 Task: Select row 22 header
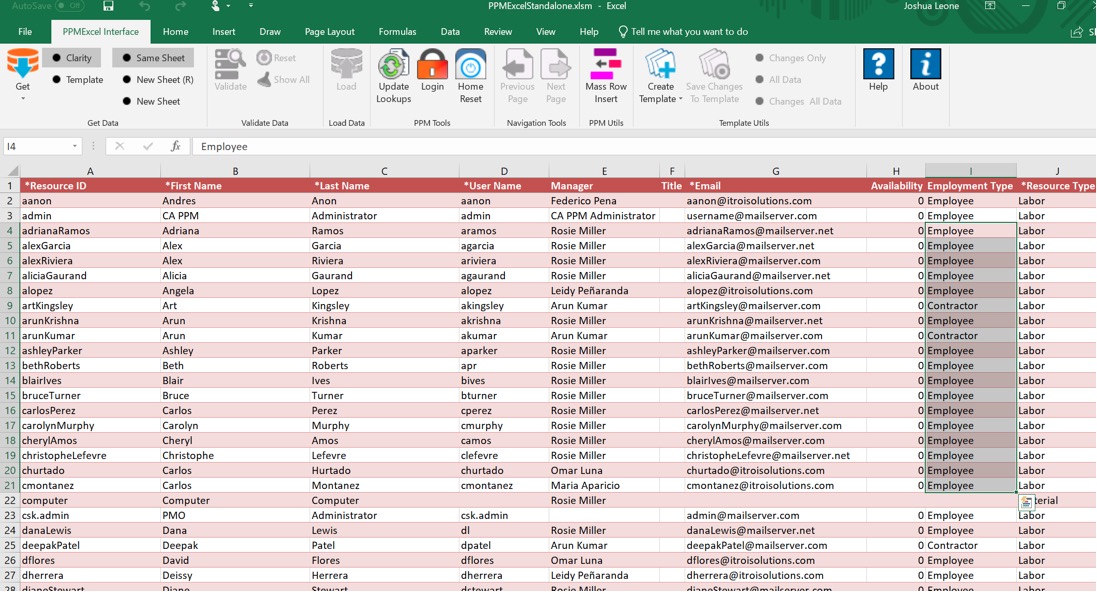10,500
